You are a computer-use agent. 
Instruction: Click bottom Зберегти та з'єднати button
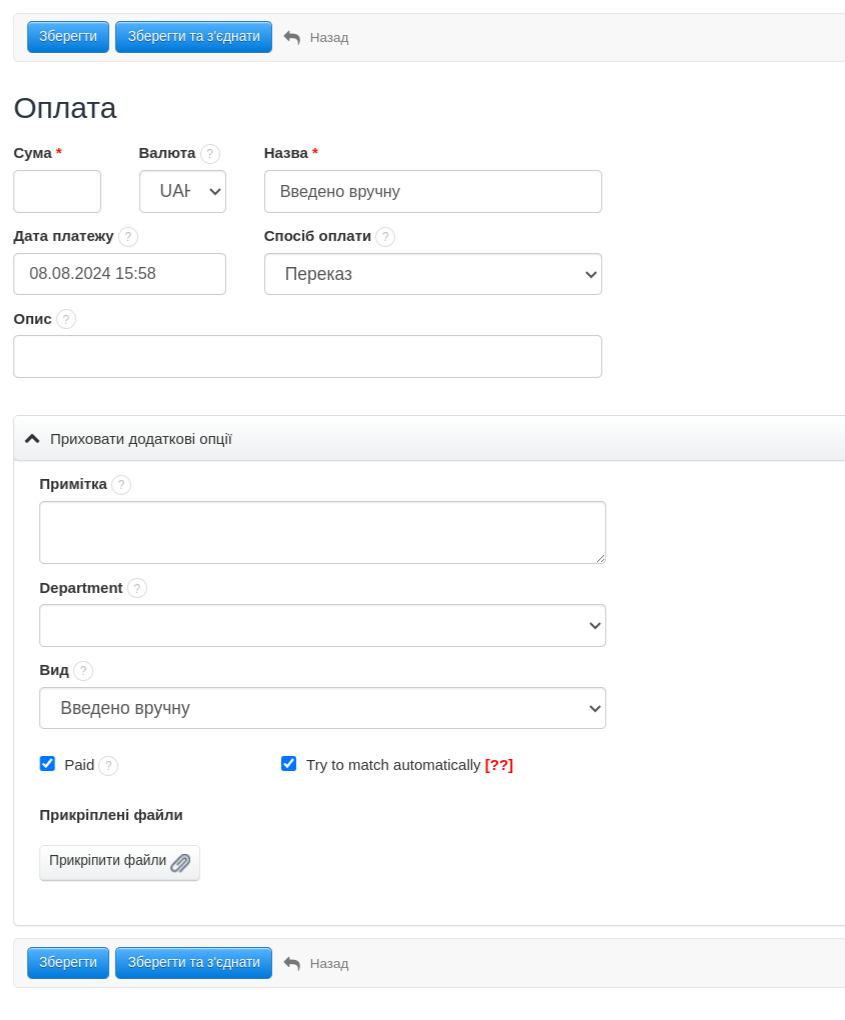pyautogui.click(x=193, y=963)
